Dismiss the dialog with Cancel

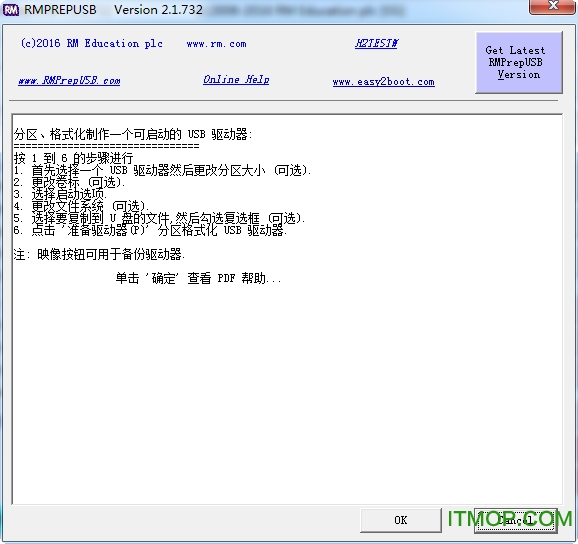516,520
